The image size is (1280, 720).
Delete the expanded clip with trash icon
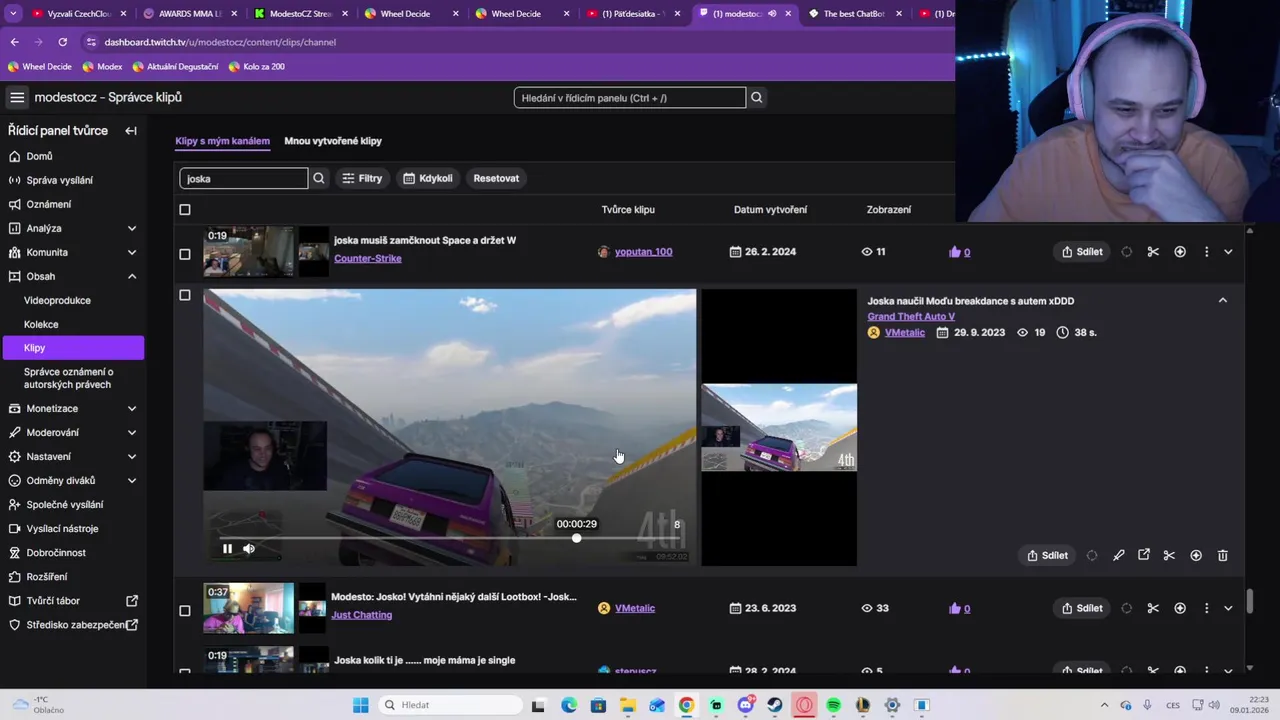click(x=1222, y=555)
